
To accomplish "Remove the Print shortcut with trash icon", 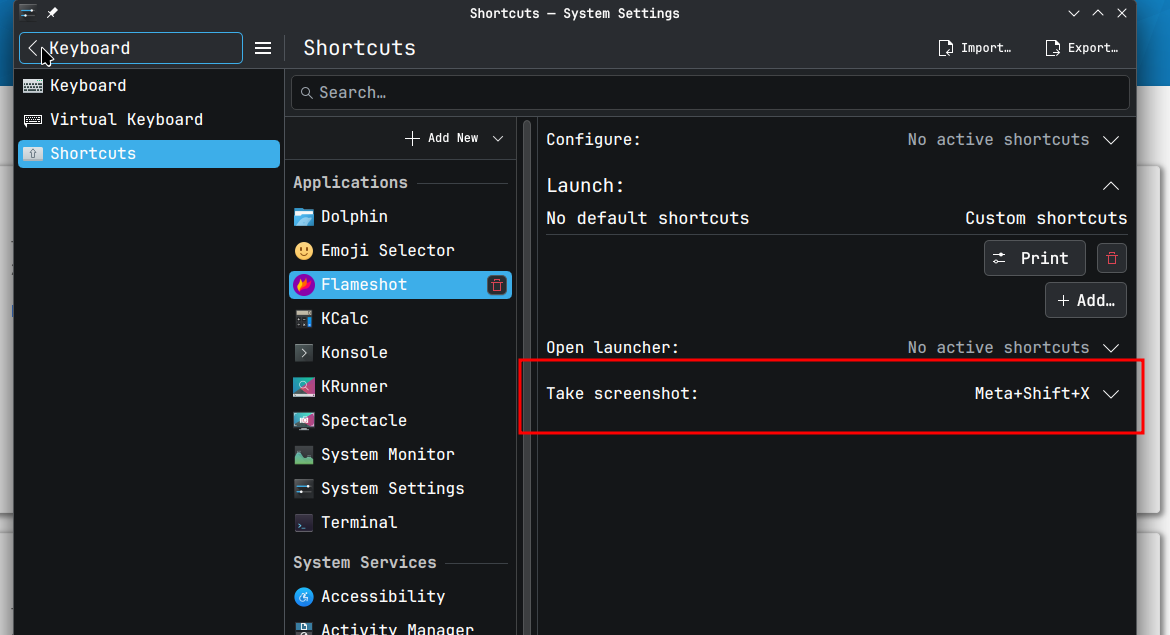I will click(x=1112, y=258).
